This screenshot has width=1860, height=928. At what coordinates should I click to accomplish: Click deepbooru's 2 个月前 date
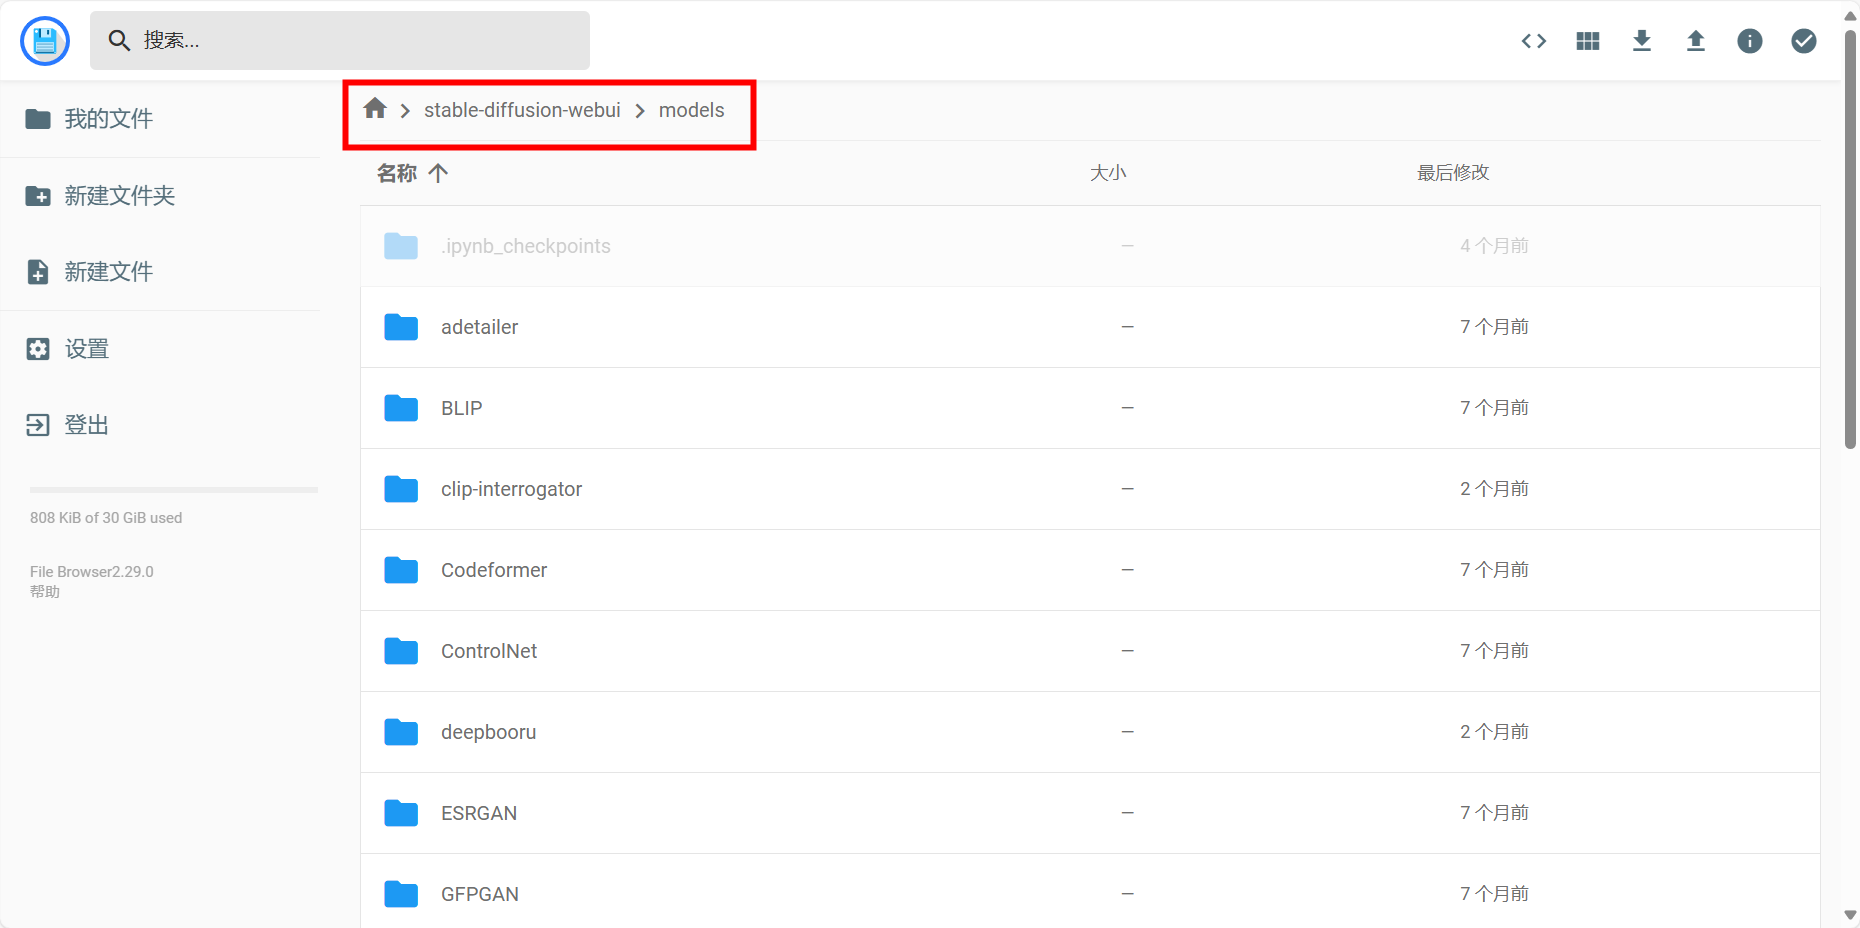coord(1494,732)
